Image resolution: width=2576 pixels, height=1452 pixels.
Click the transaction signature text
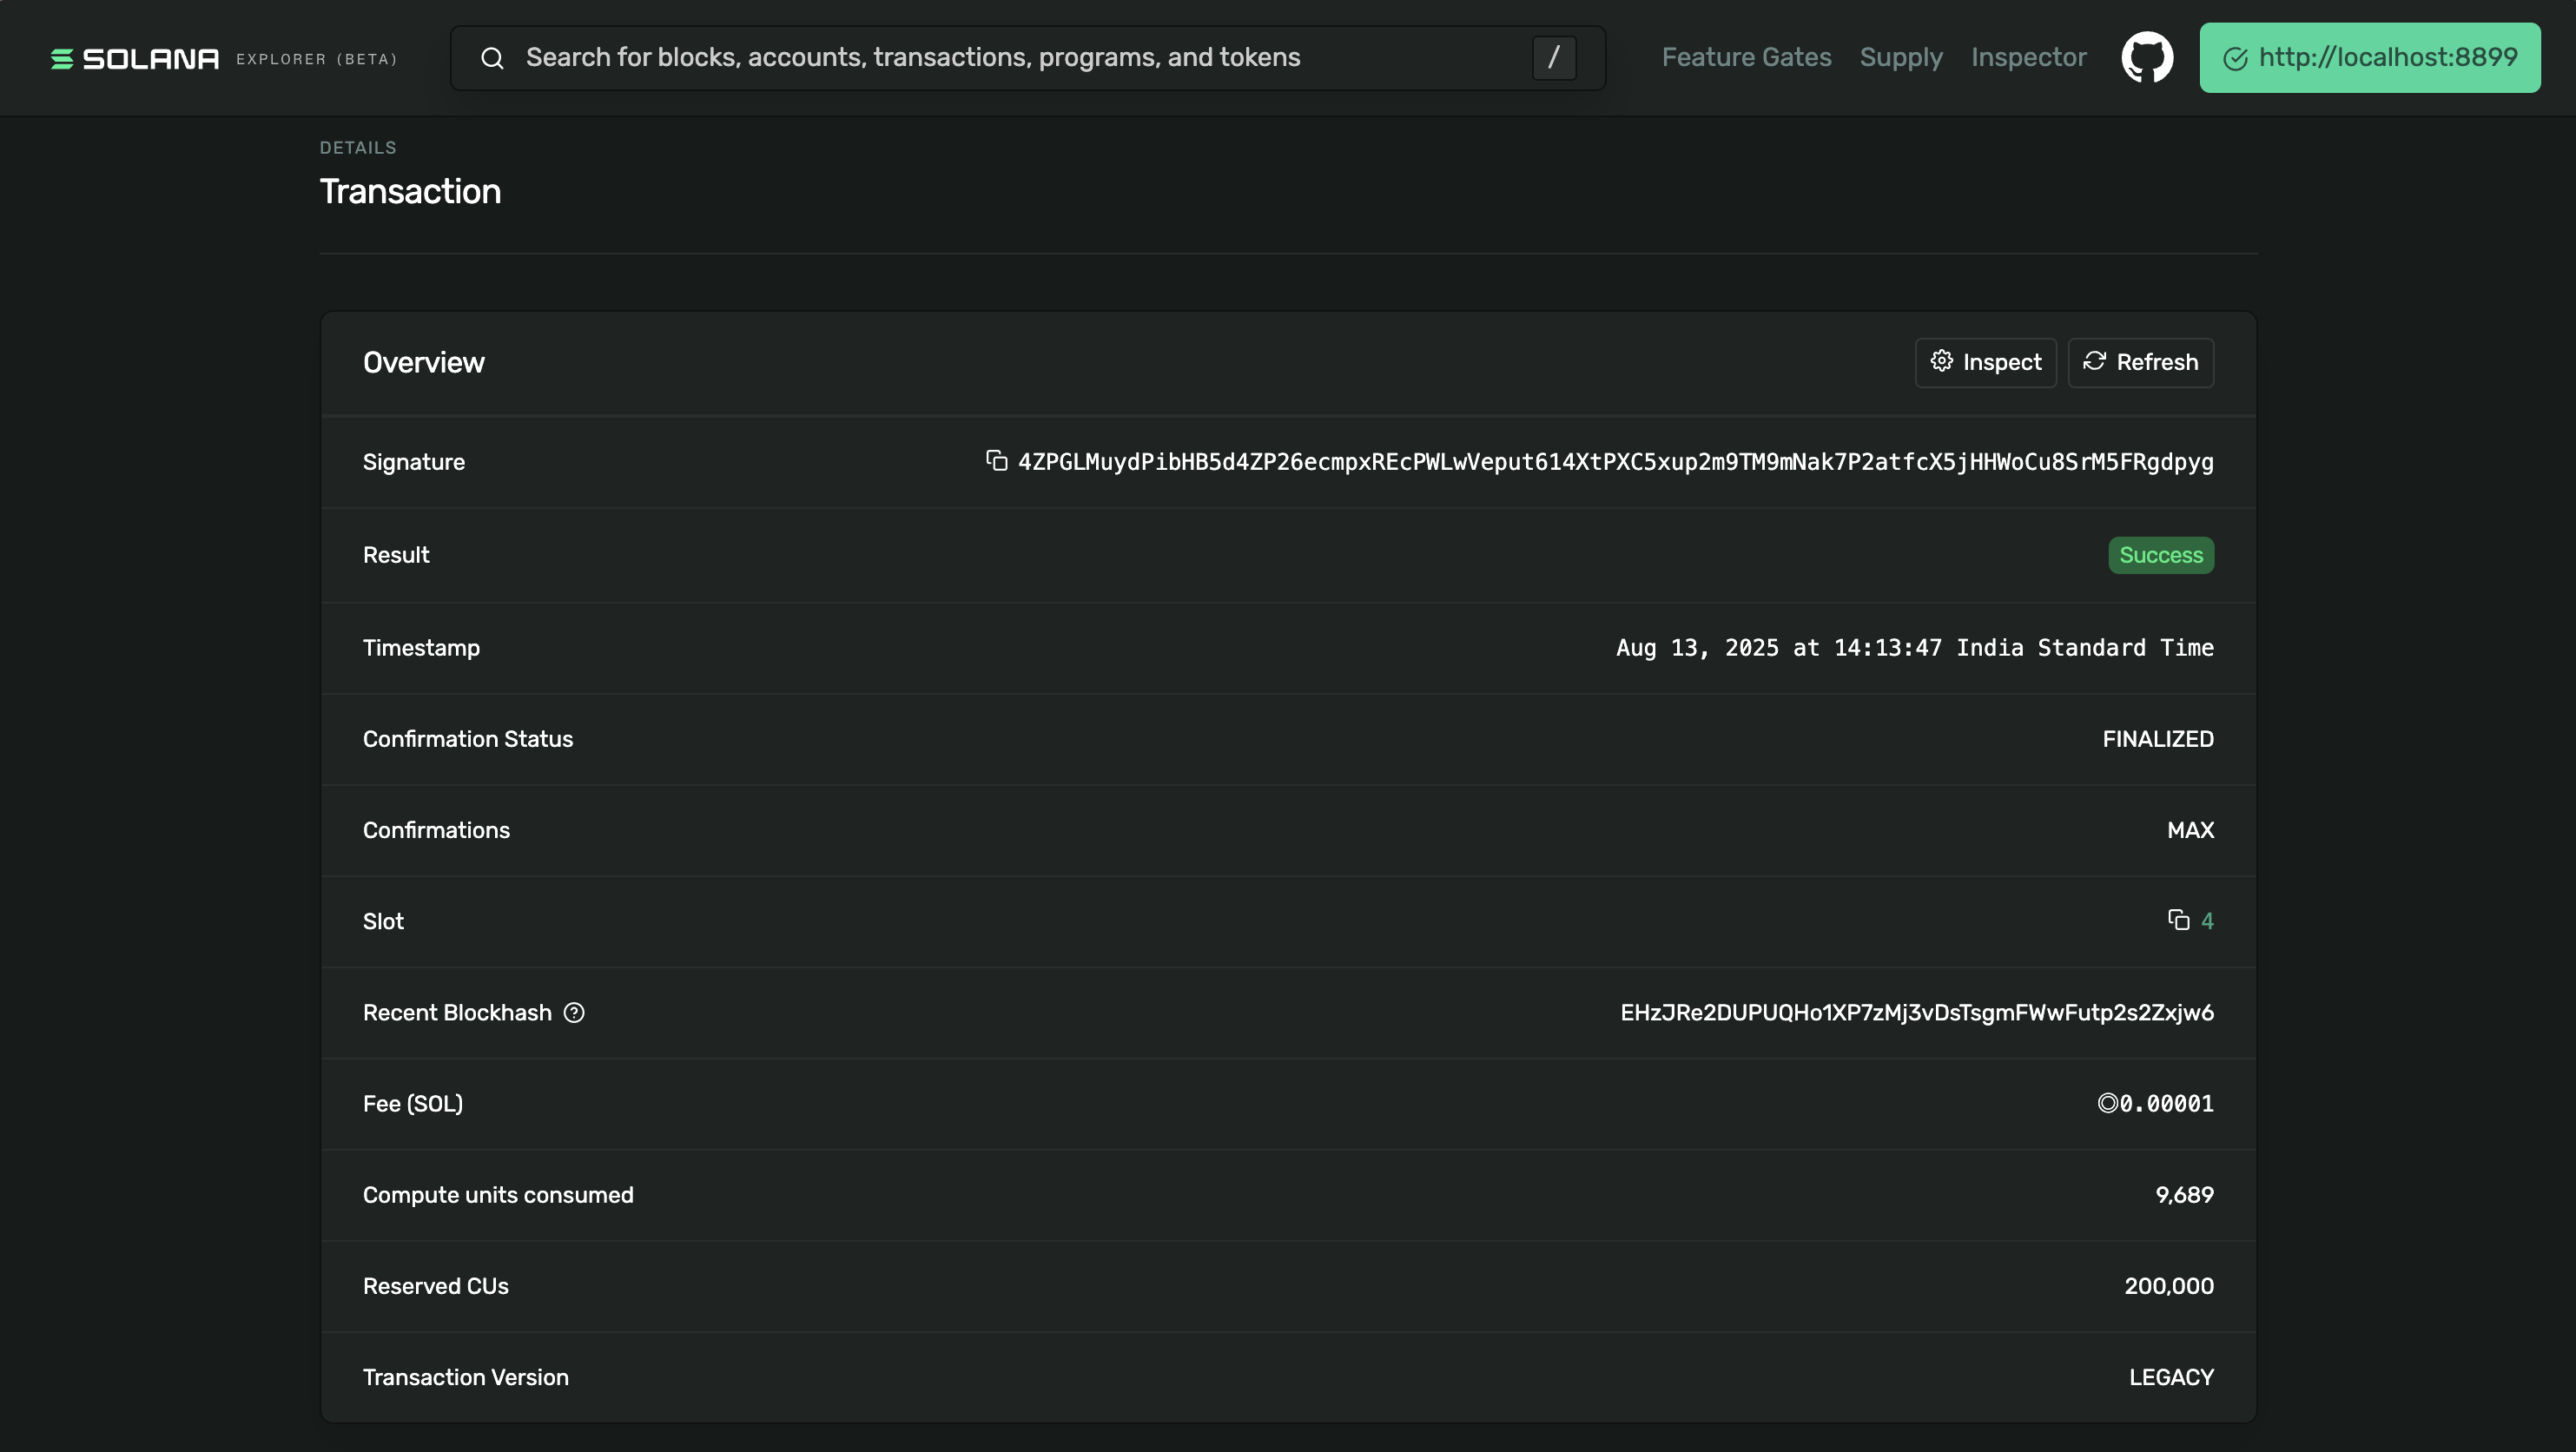tap(1615, 462)
